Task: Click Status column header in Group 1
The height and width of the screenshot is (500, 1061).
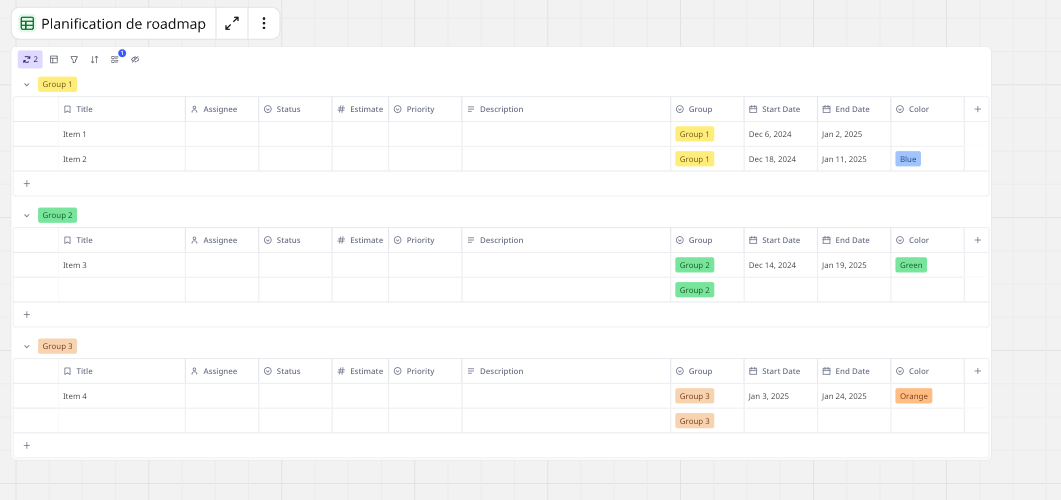Action: pyautogui.click(x=295, y=109)
